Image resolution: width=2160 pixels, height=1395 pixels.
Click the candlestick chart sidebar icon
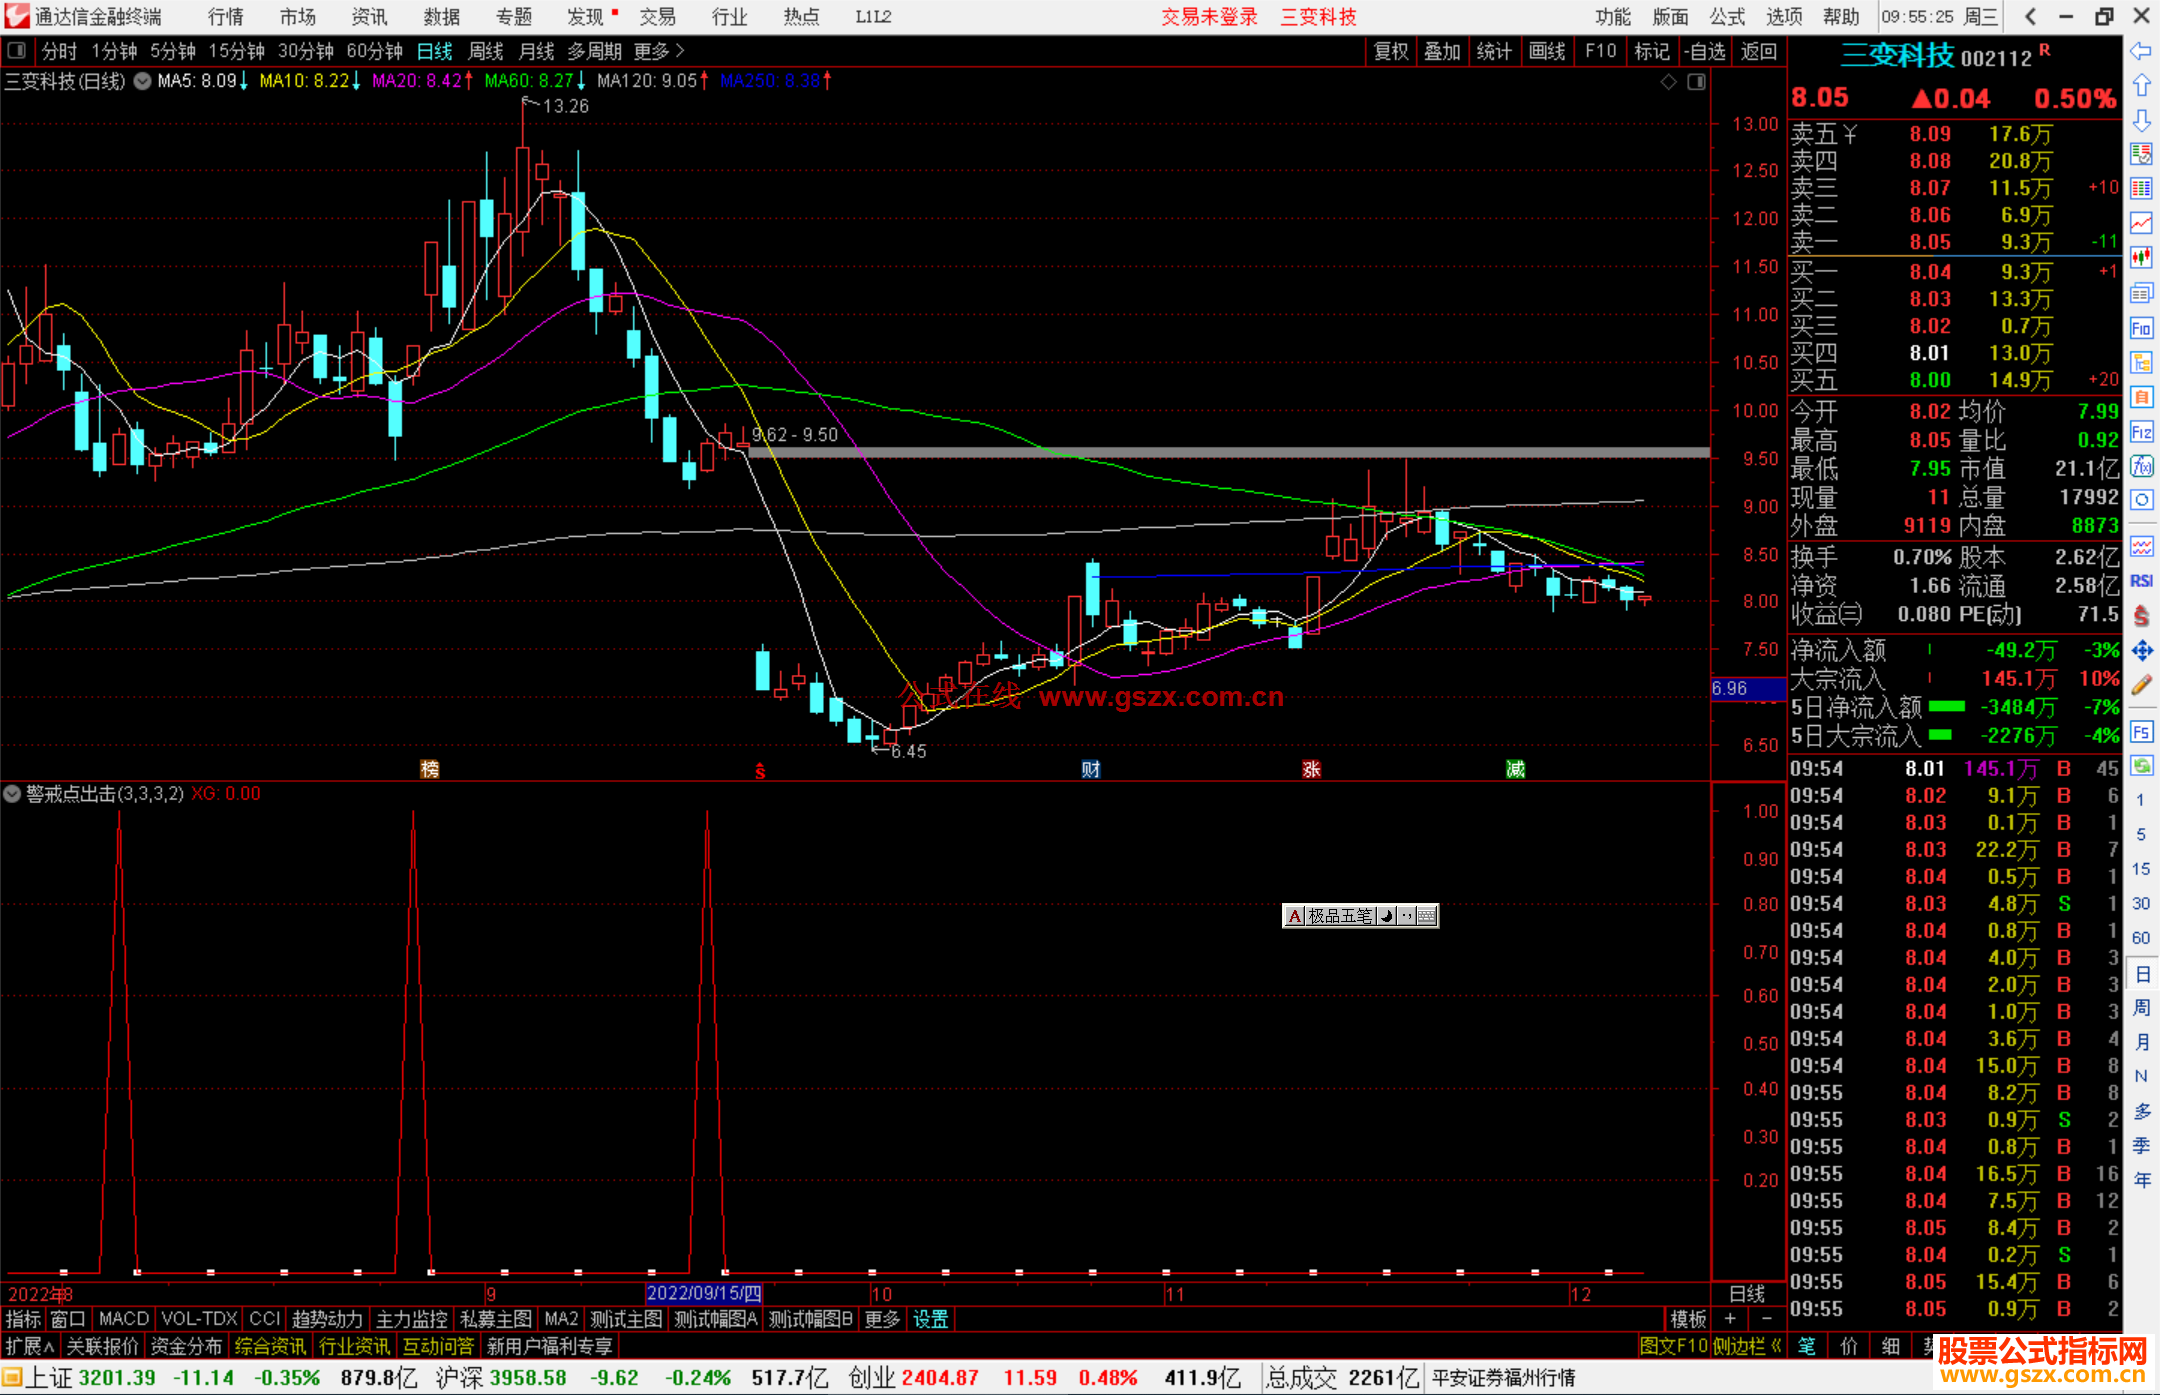tap(2141, 258)
